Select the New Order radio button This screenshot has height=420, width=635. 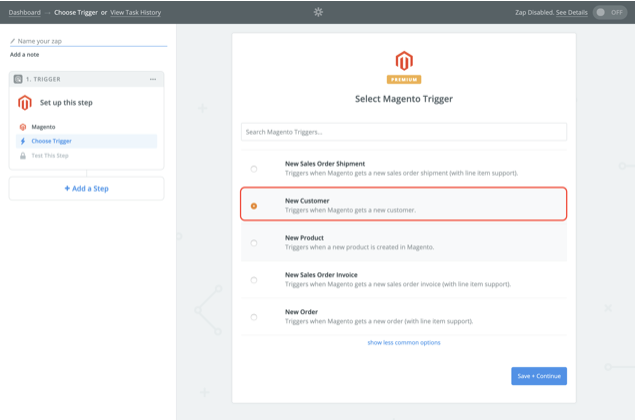click(x=254, y=317)
